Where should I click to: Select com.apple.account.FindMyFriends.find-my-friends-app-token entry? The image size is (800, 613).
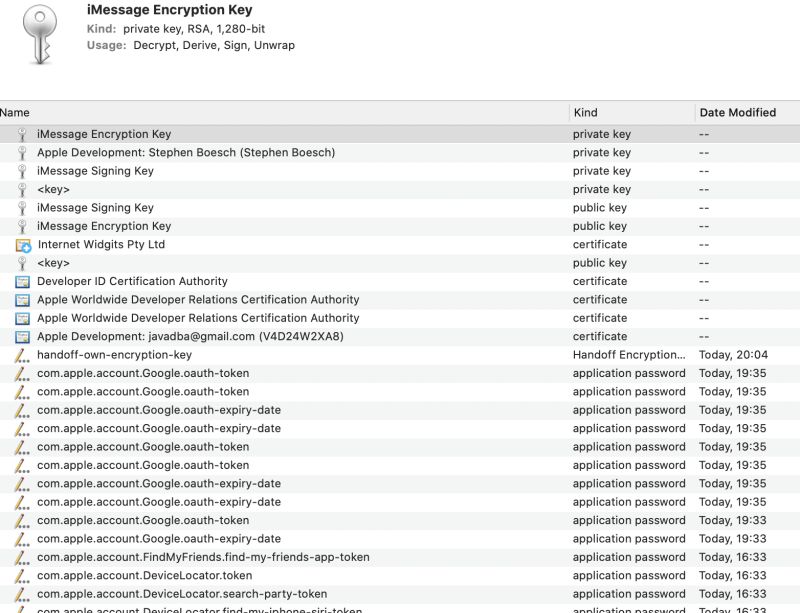pyautogui.click(x=203, y=557)
